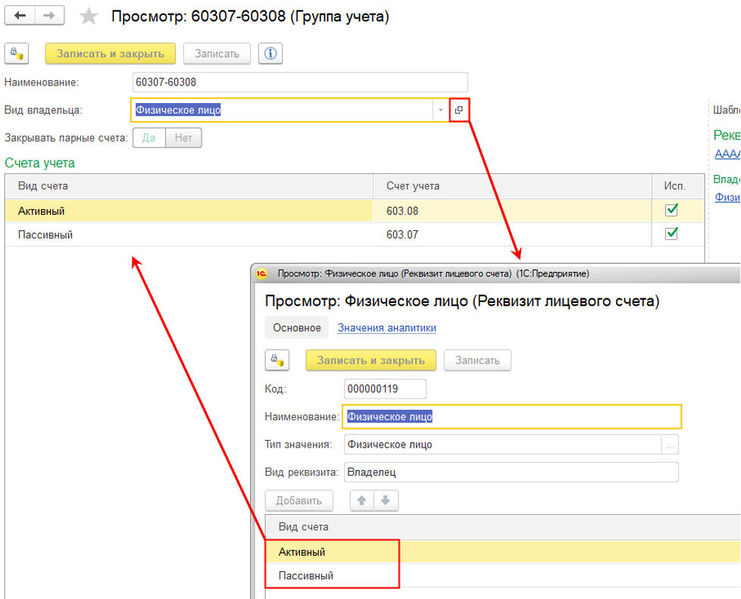Open the Тип значения selection ellipsis button
This screenshot has width=741, height=599.
[670, 444]
